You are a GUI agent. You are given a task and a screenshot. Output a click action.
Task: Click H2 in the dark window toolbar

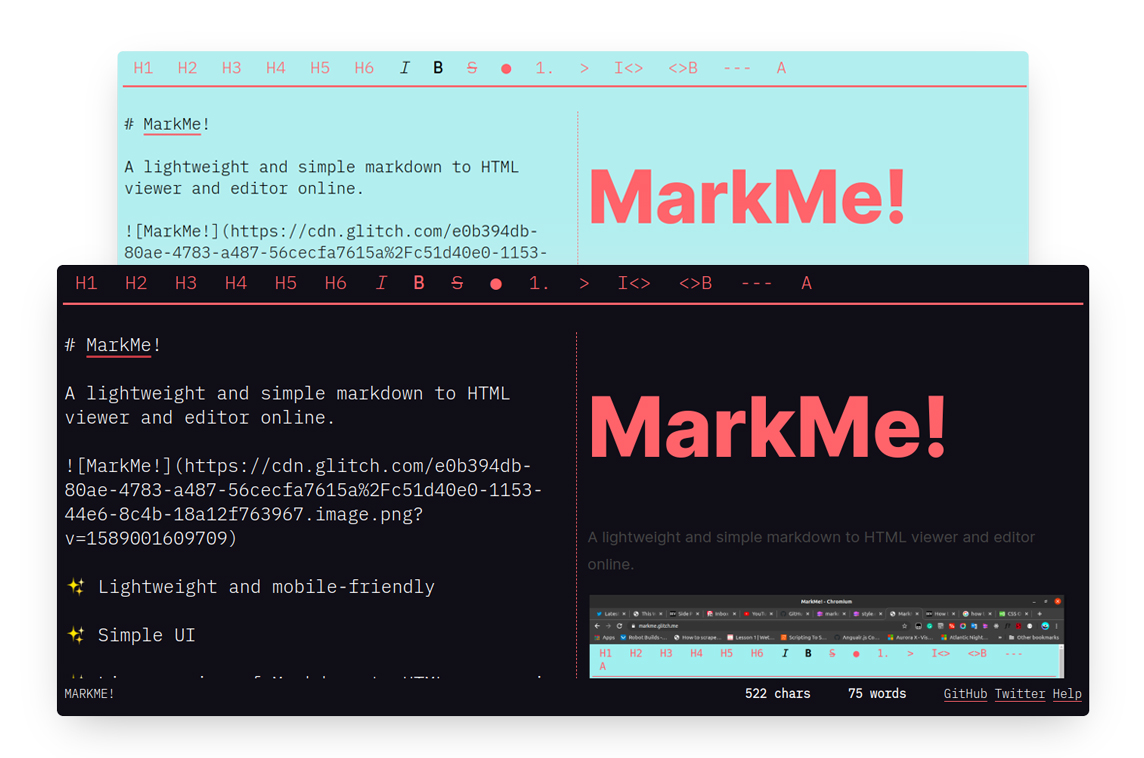[x=136, y=283]
